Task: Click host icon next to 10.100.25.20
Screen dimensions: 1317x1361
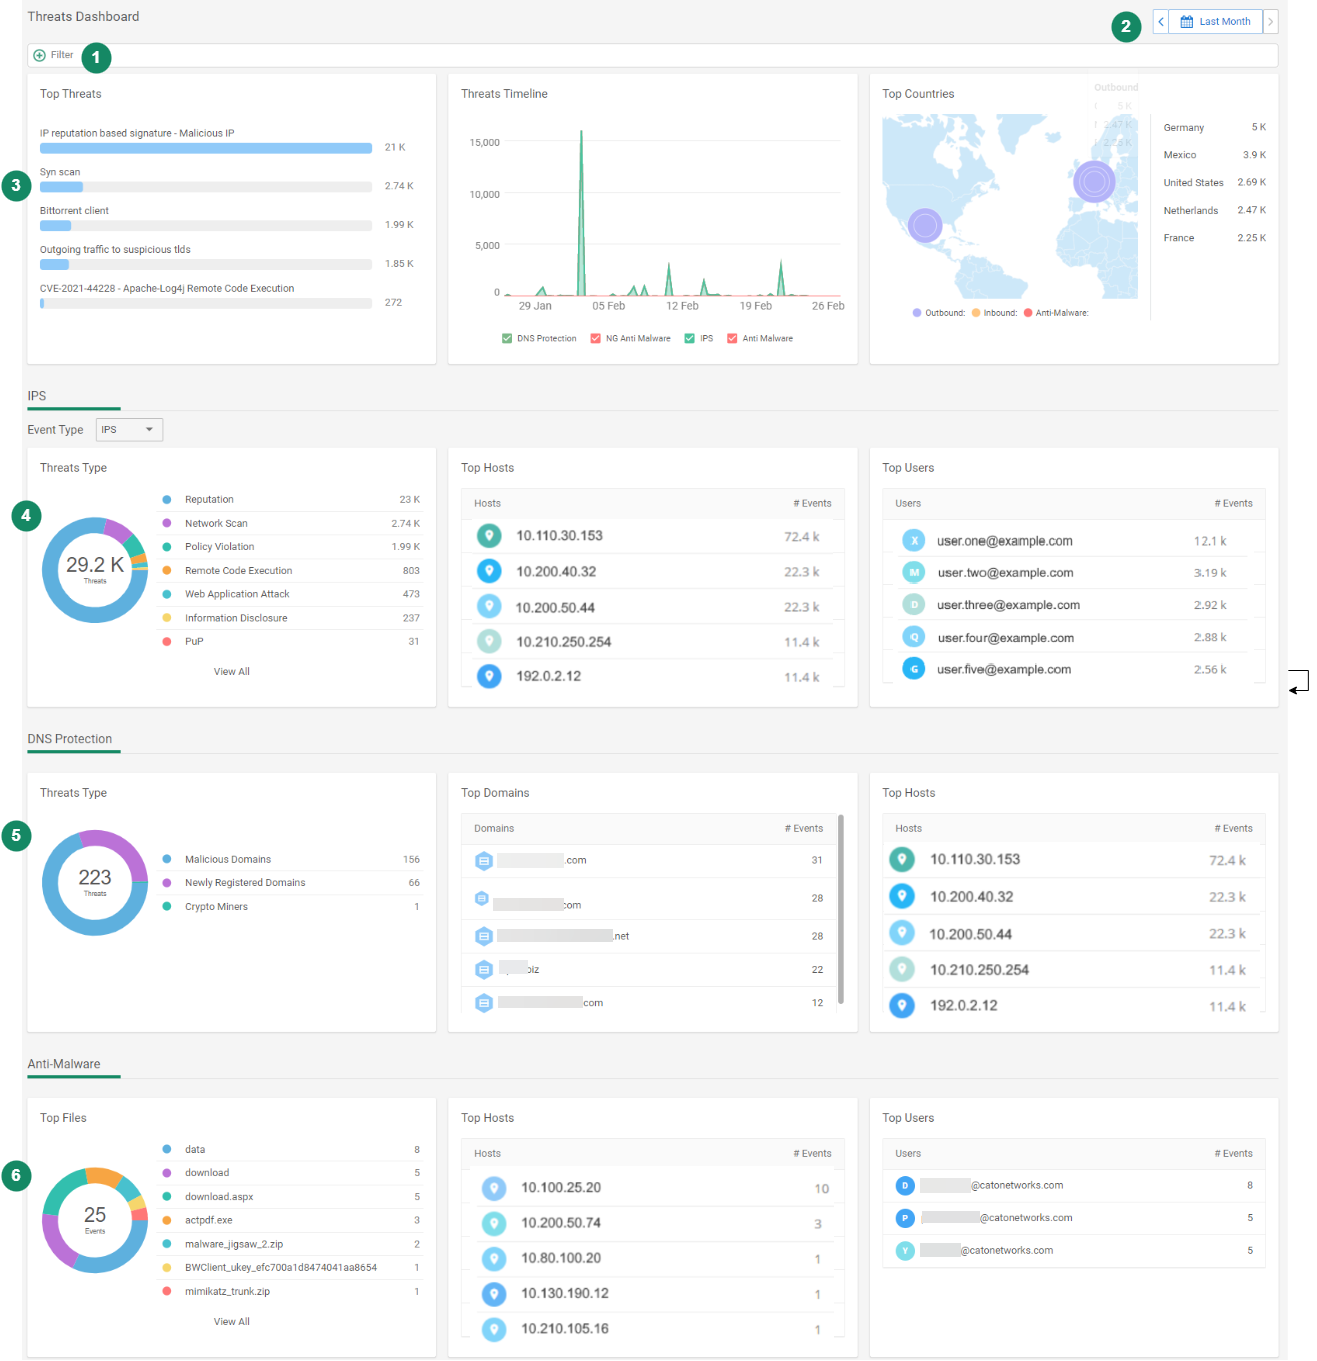Action: [x=494, y=1188]
